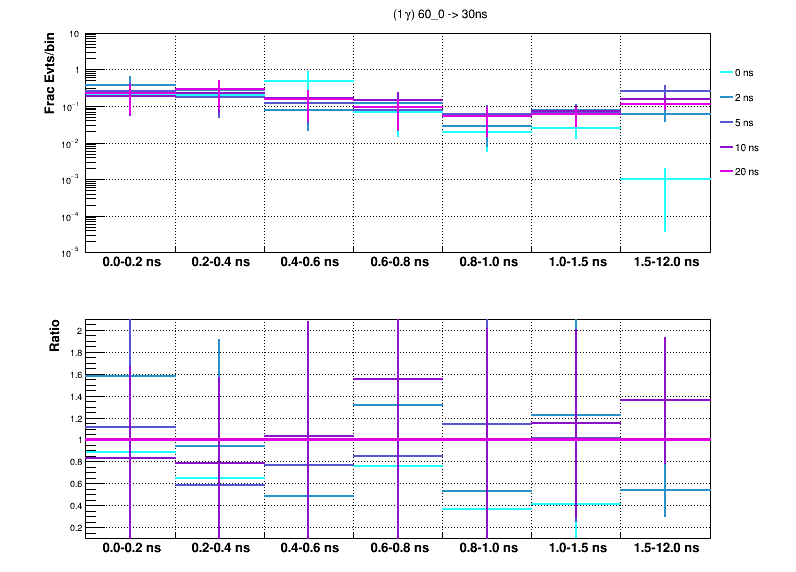
Task: Click the 5 ns legend line marker
Action: click(x=726, y=123)
